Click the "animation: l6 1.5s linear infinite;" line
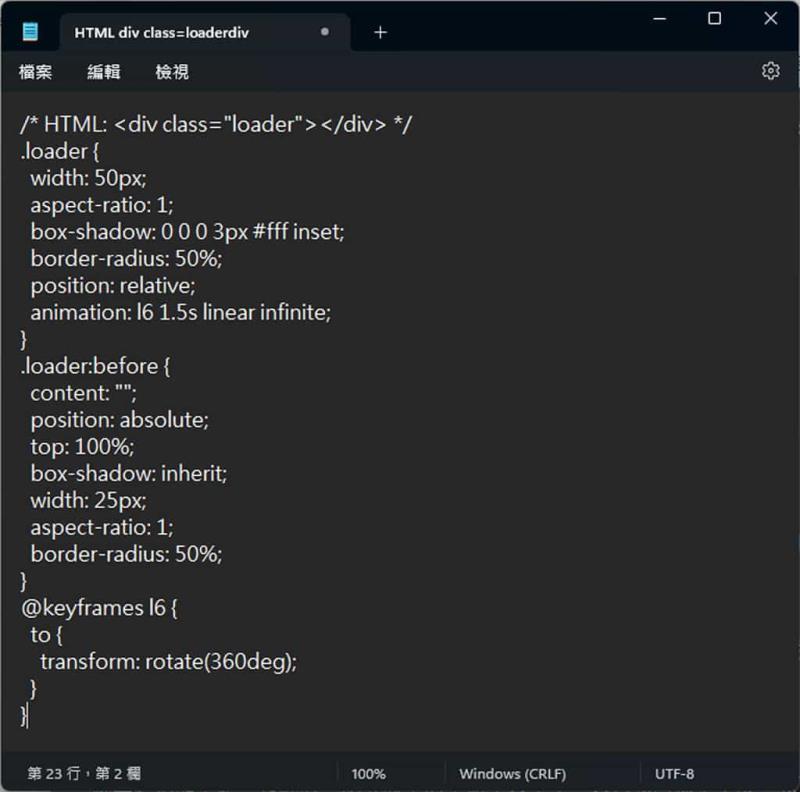Image resolution: width=800 pixels, height=792 pixels. (181, 312)
